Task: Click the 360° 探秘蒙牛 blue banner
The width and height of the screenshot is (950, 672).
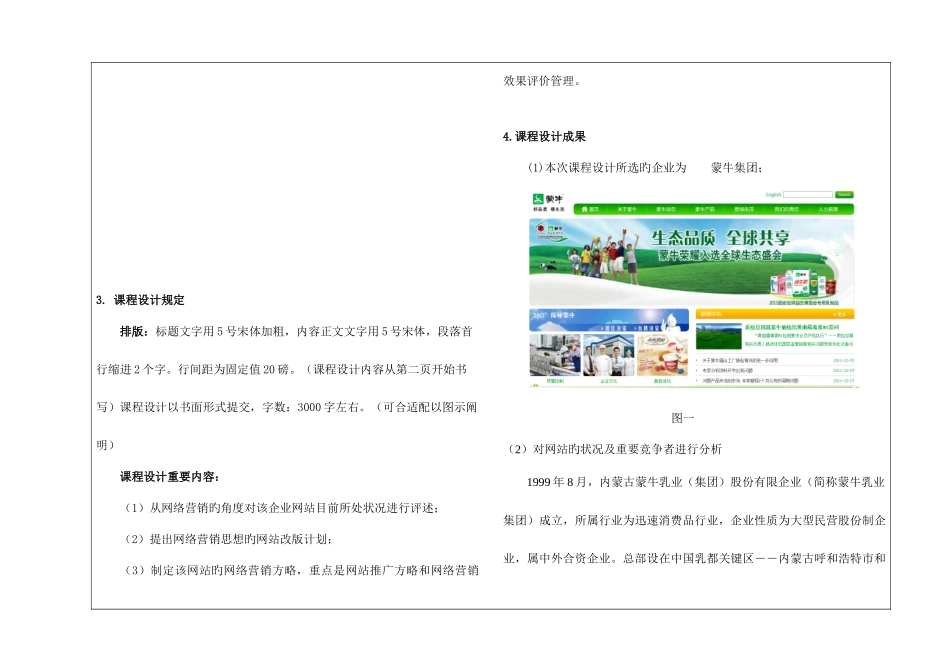Action: 609,319
